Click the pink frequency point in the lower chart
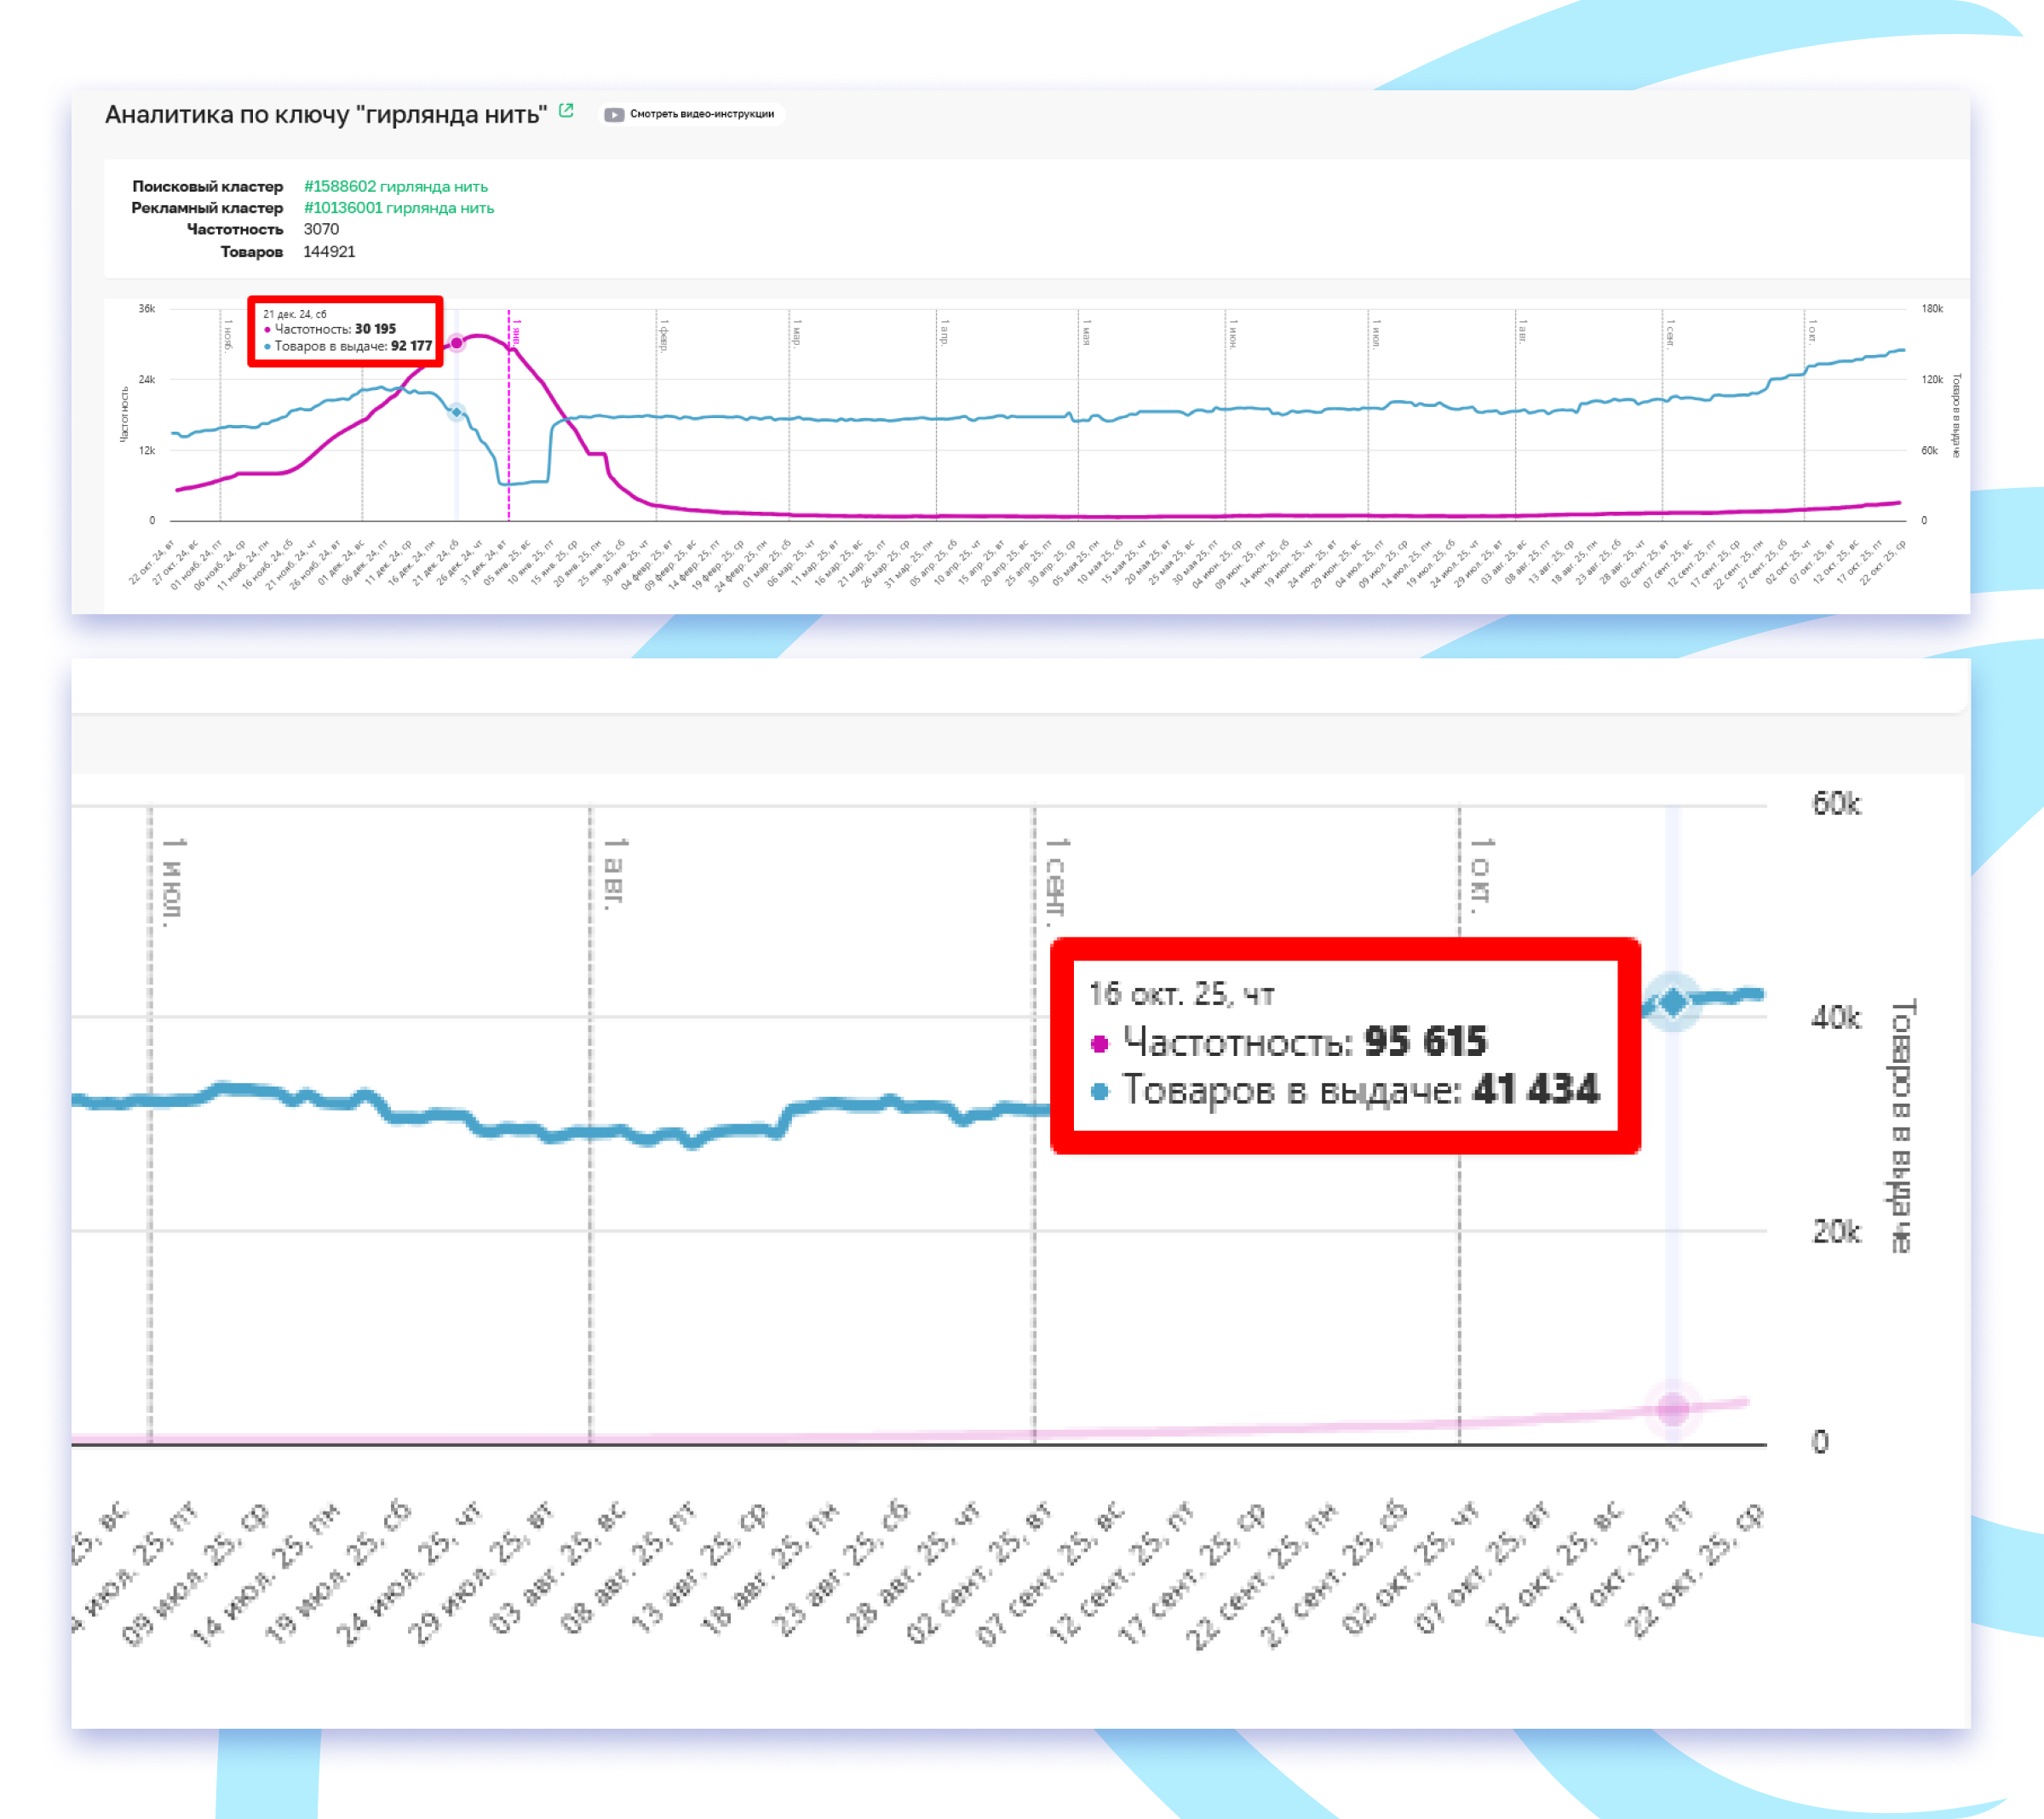This screenshot has width=2044, height=1819. (x=1673, y=1409)
